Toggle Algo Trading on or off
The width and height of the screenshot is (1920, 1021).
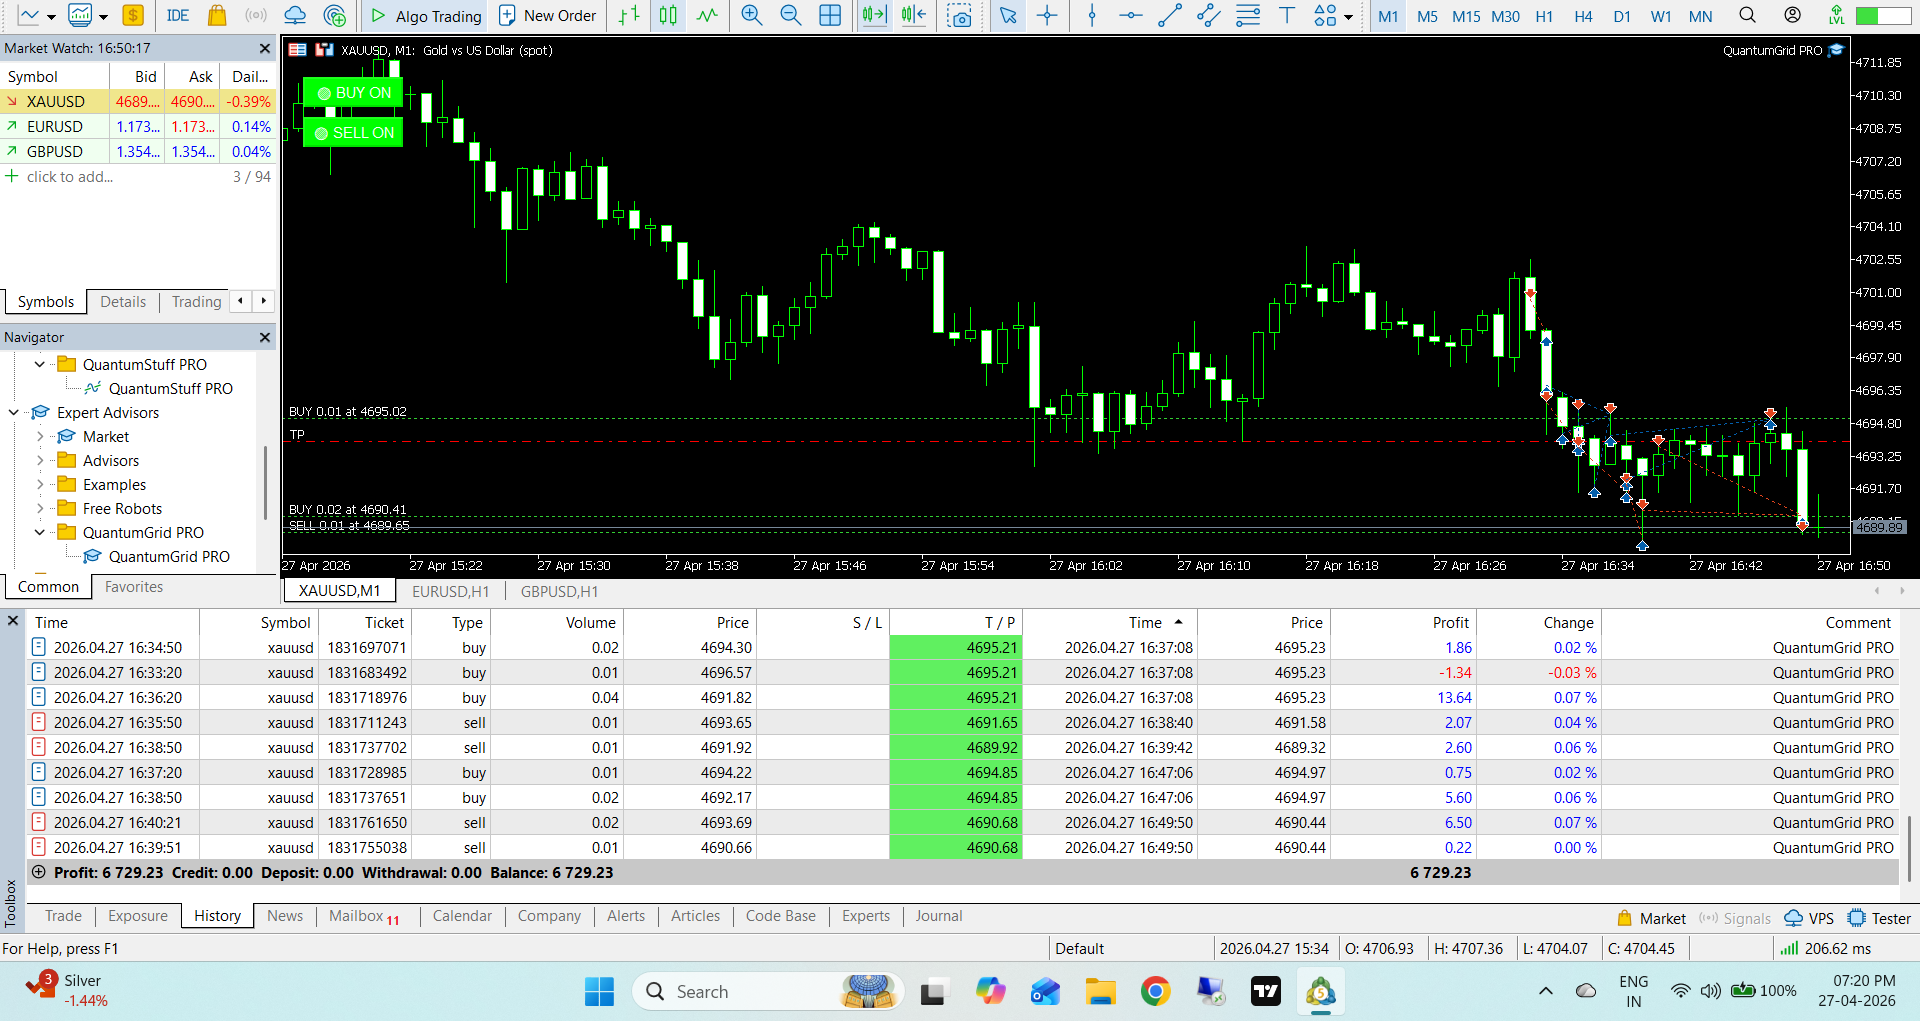click(x=426, y=16)
